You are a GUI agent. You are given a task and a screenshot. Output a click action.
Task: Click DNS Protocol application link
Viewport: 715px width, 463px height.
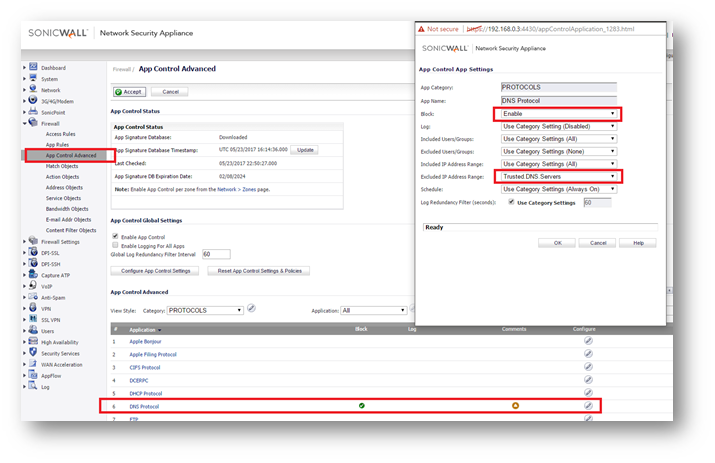(144, 406)
